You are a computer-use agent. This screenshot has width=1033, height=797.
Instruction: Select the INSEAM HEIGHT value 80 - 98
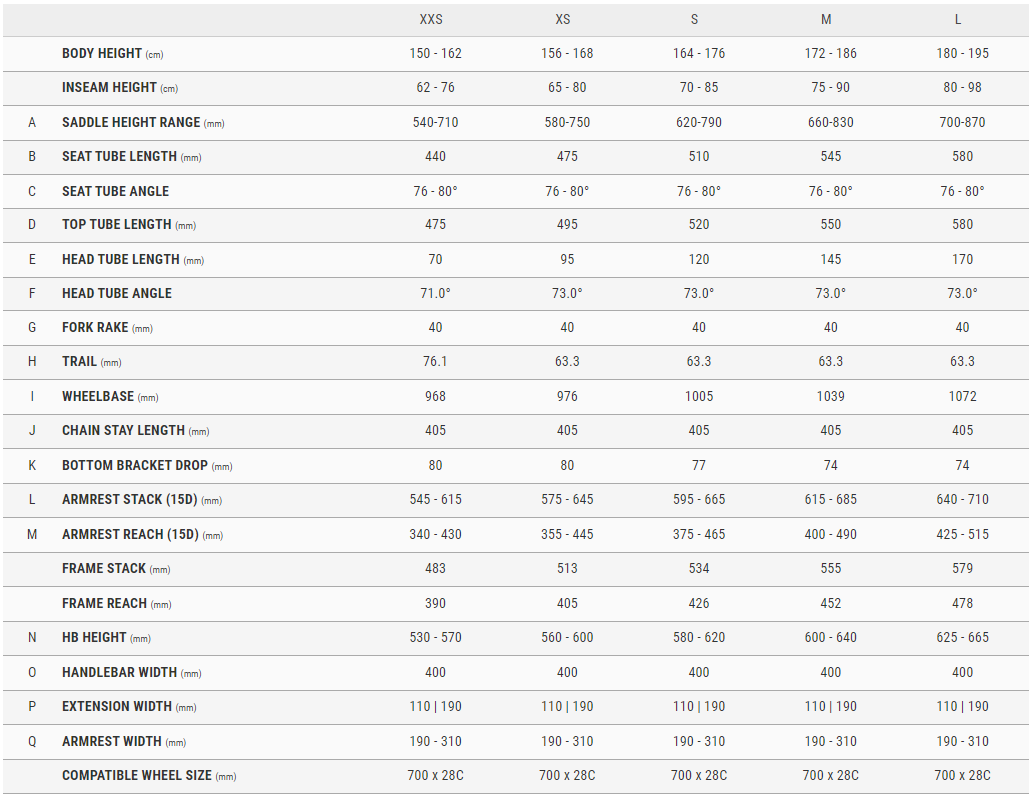(x=963, y=88)
